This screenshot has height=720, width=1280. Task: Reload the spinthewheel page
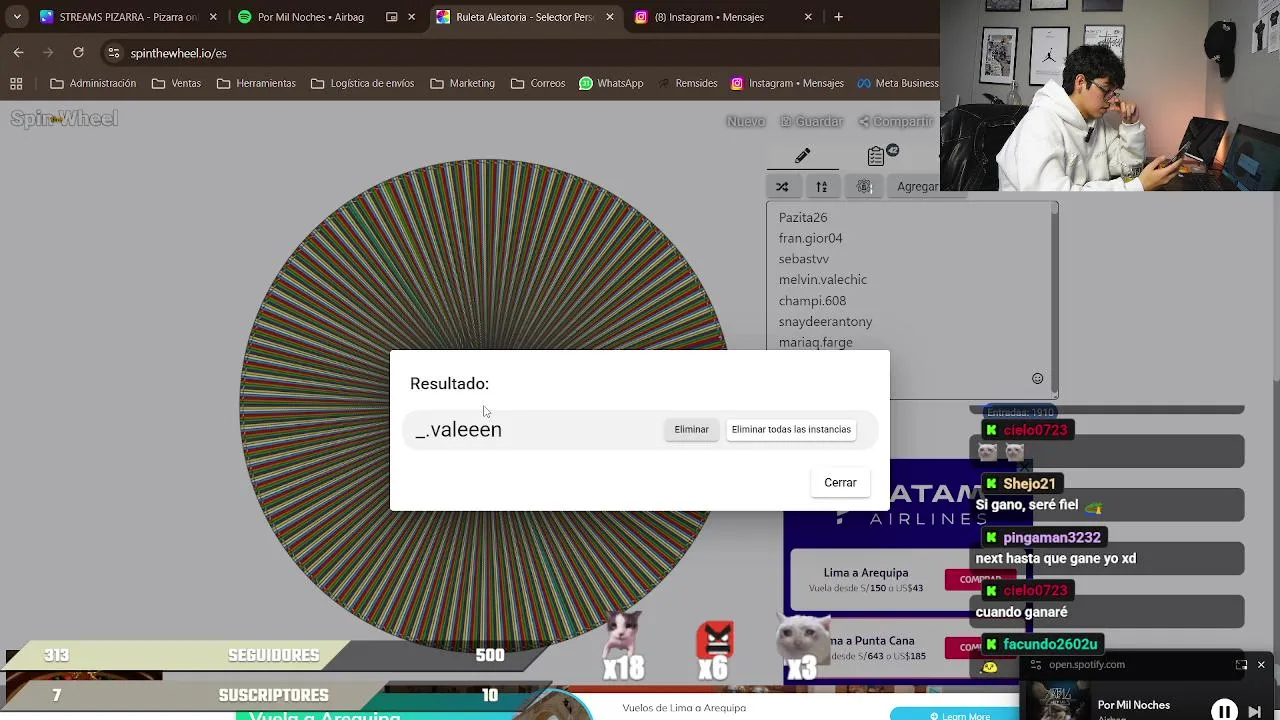[78, 53]
